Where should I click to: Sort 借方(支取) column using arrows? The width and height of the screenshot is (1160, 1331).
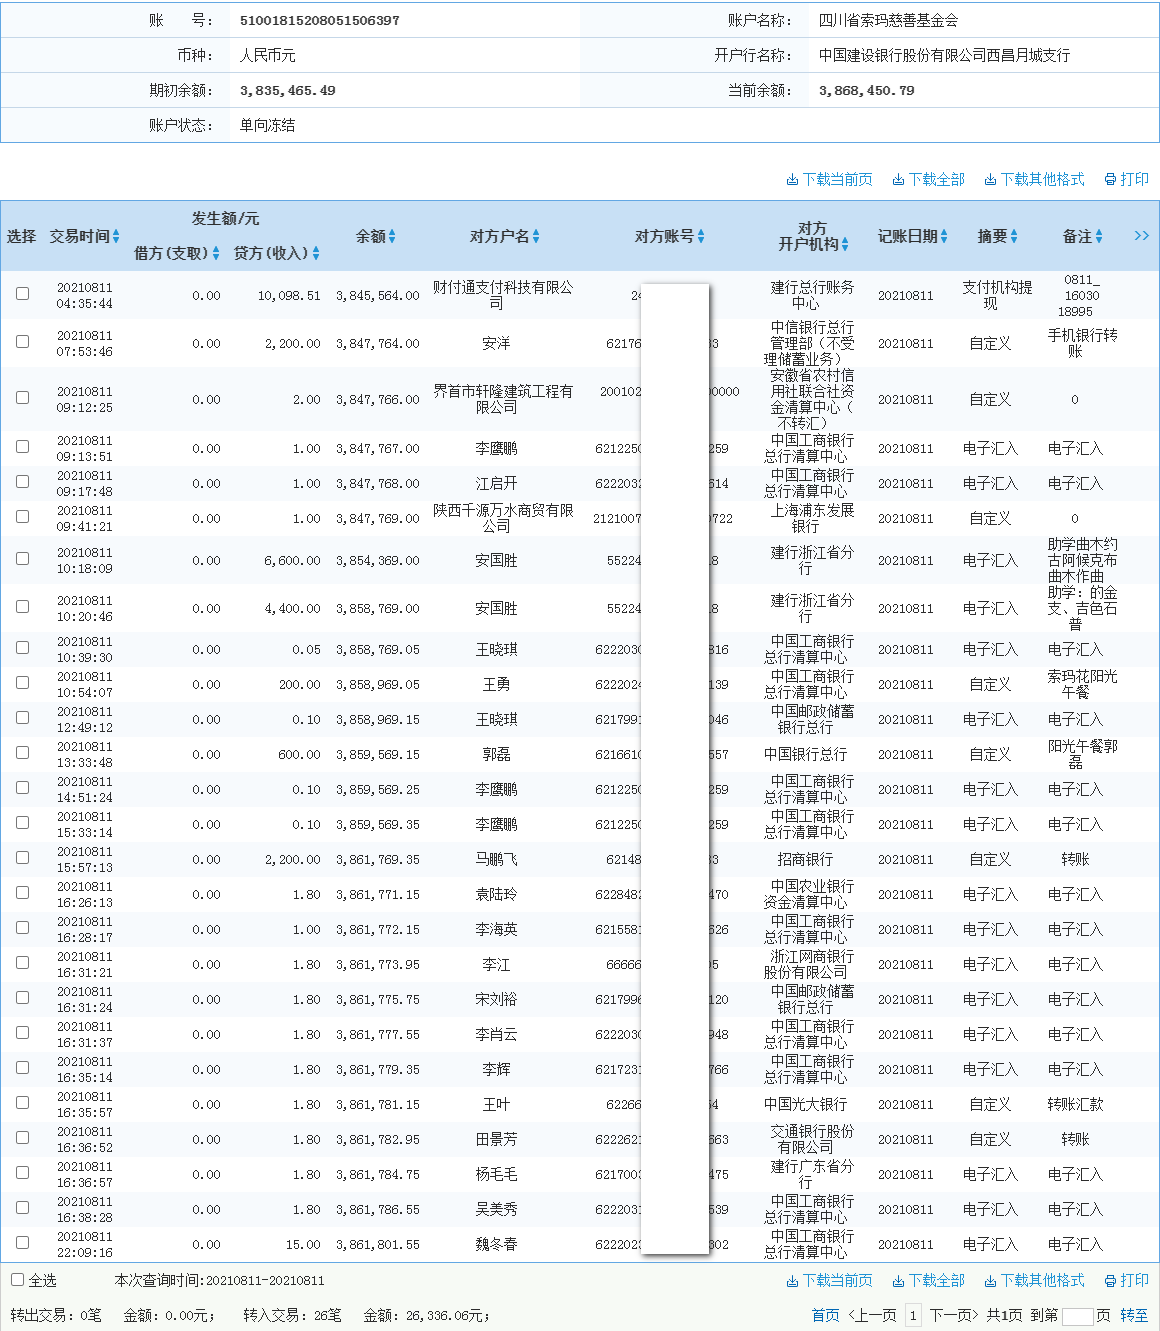pos(216,254)
